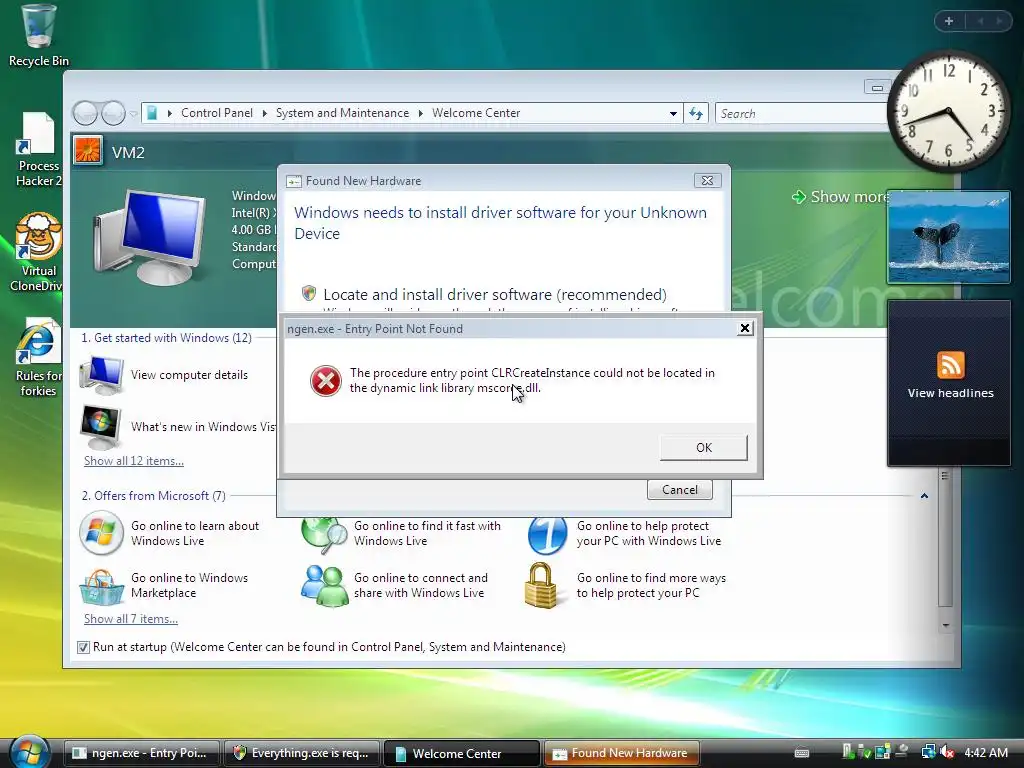The width and height of the screenshot is (1024, 768).
Task: Click the 1. Get started with Windows heading
Action: (166, 338)
